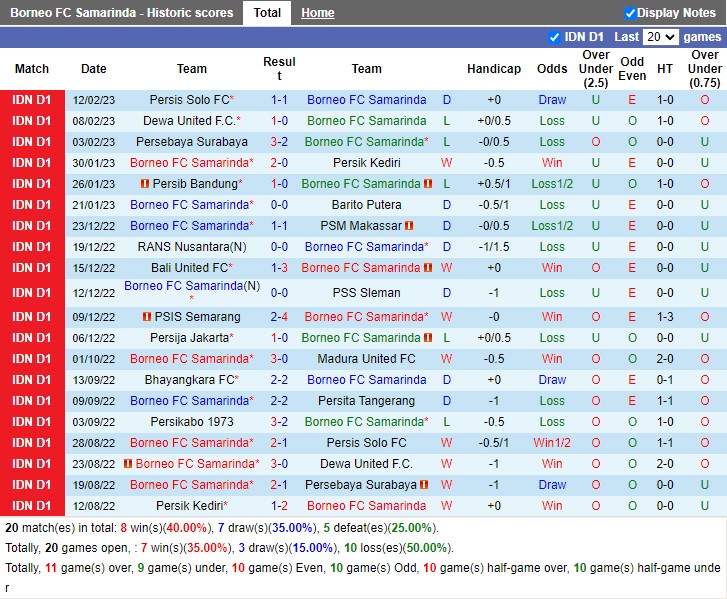This screenshot has width=727, height=599.
Task: Open Madura United FC team page
Action: coord(366,359)
